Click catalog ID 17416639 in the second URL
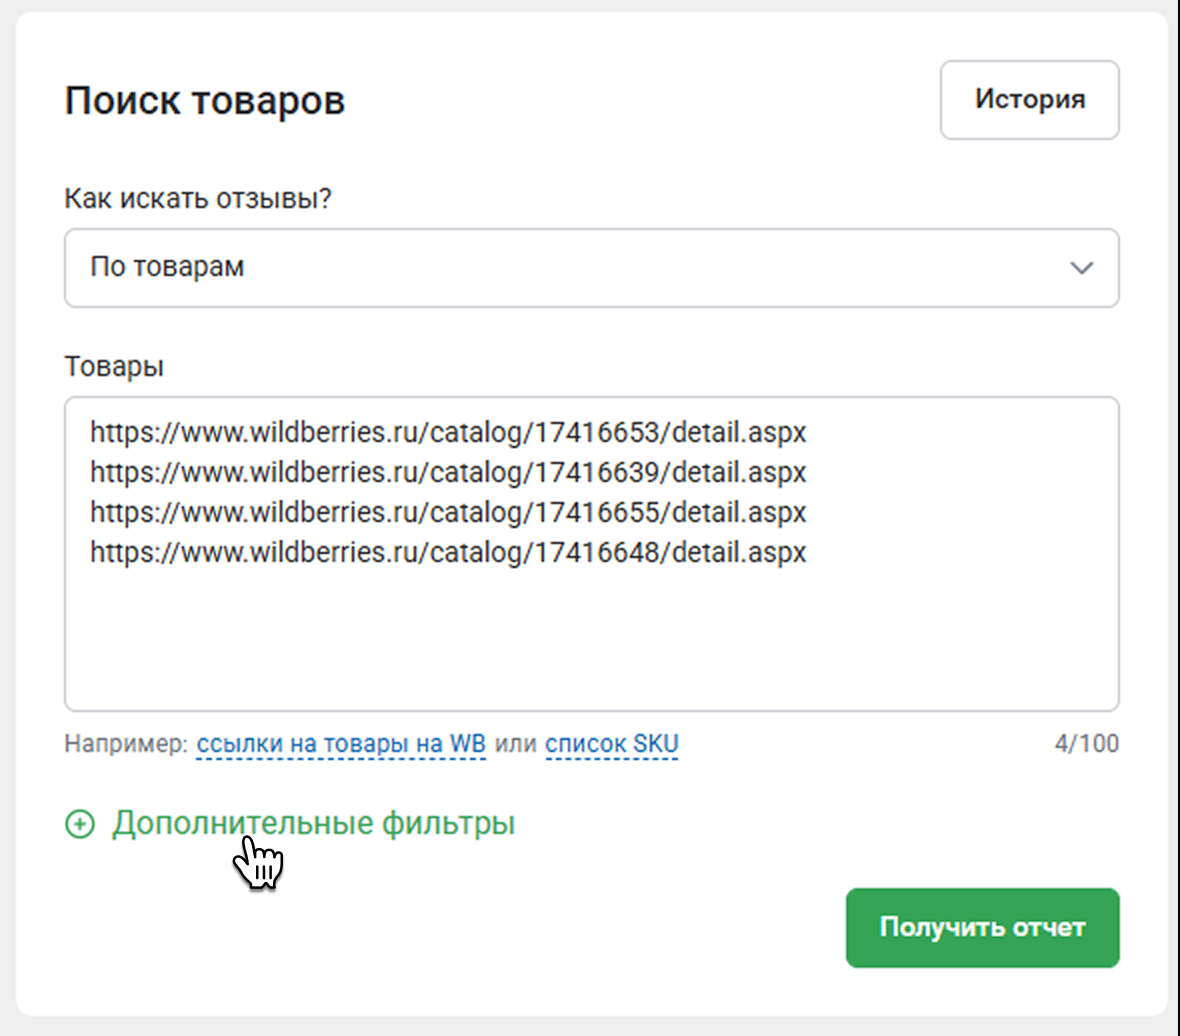The width and height of the screenshot is (1180, 1036). (597, 472)
